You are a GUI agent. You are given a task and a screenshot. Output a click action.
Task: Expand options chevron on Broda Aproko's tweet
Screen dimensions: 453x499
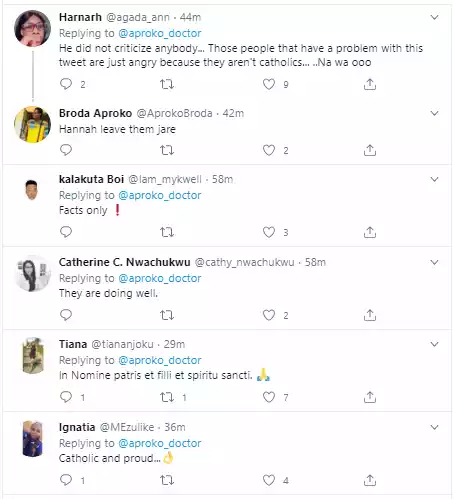tap(434, 113)
